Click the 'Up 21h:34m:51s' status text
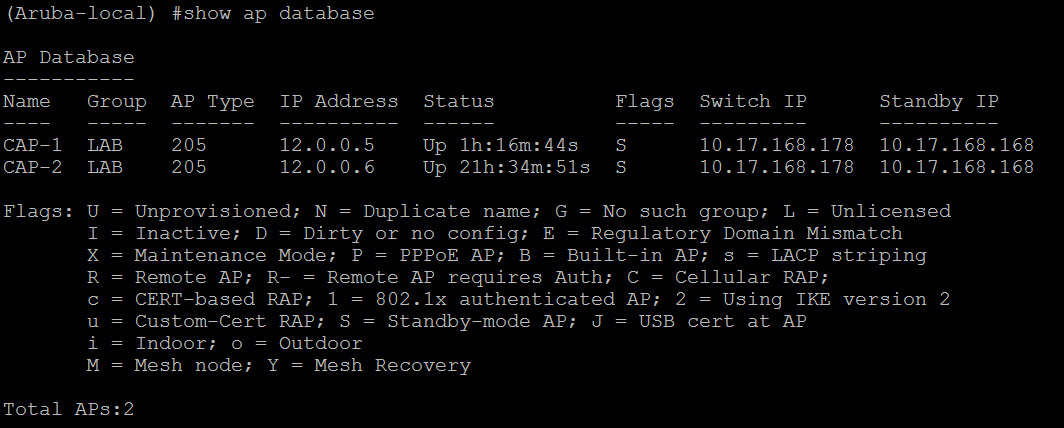The image size is (1064, 428). pyautogui.click(x=507, y=167)
